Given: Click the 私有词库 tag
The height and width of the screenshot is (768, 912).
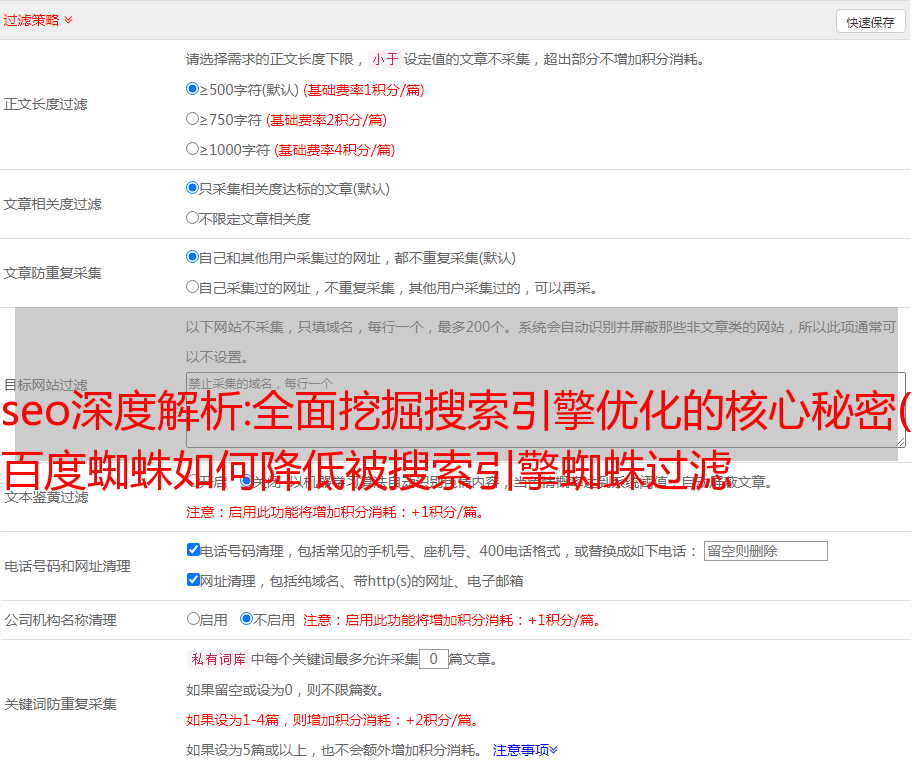Looking at the screenshot, I should tap(218, 659).
